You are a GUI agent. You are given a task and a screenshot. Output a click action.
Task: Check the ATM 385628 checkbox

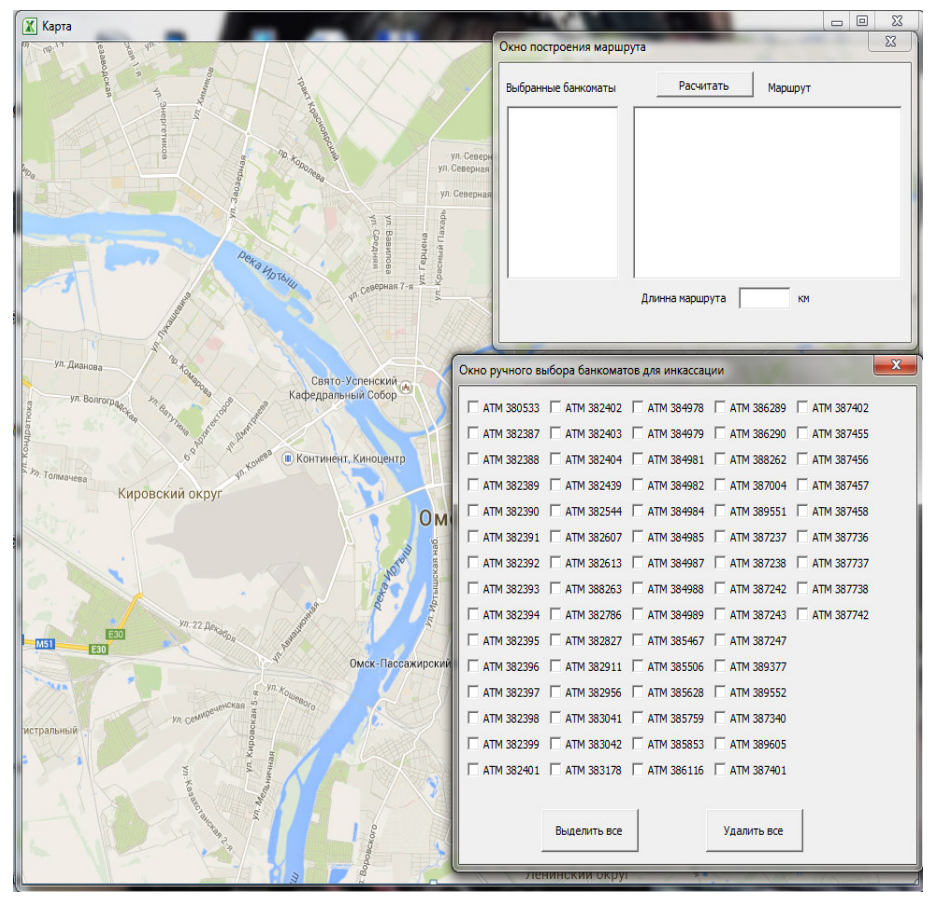tap(638, 692)
